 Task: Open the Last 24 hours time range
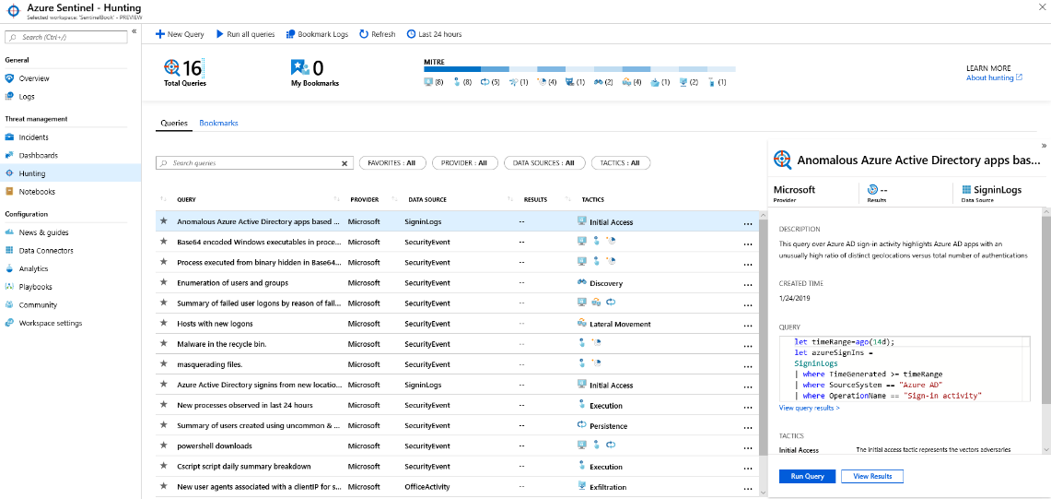pos(435,34)
